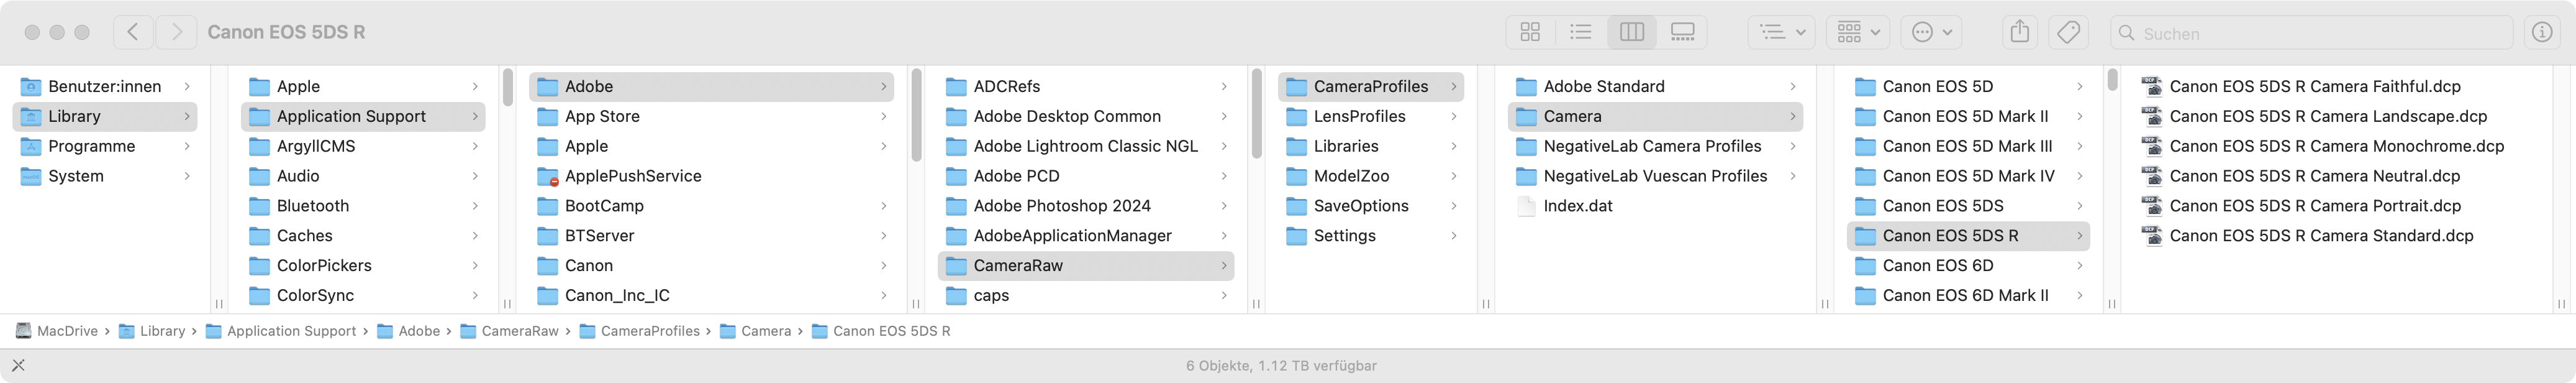Click the Camera Portrait.dcp file icon
Image resolution: width=2576 pixels, height=383 pixels.
[2151, 206]
